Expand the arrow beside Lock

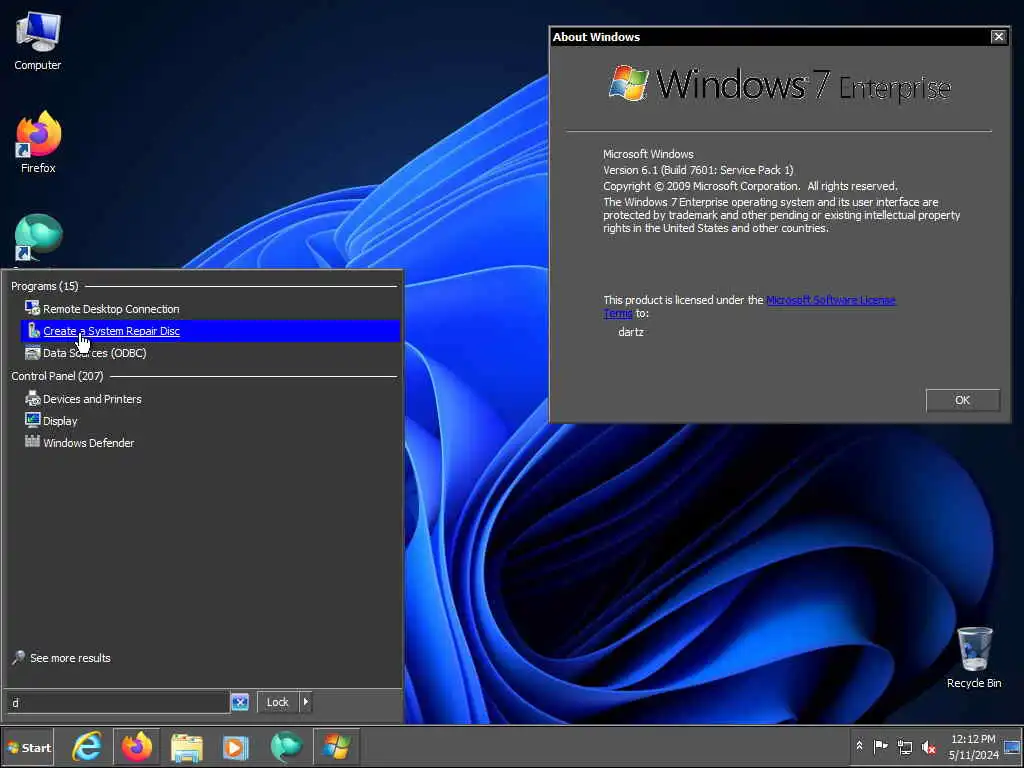306,703
